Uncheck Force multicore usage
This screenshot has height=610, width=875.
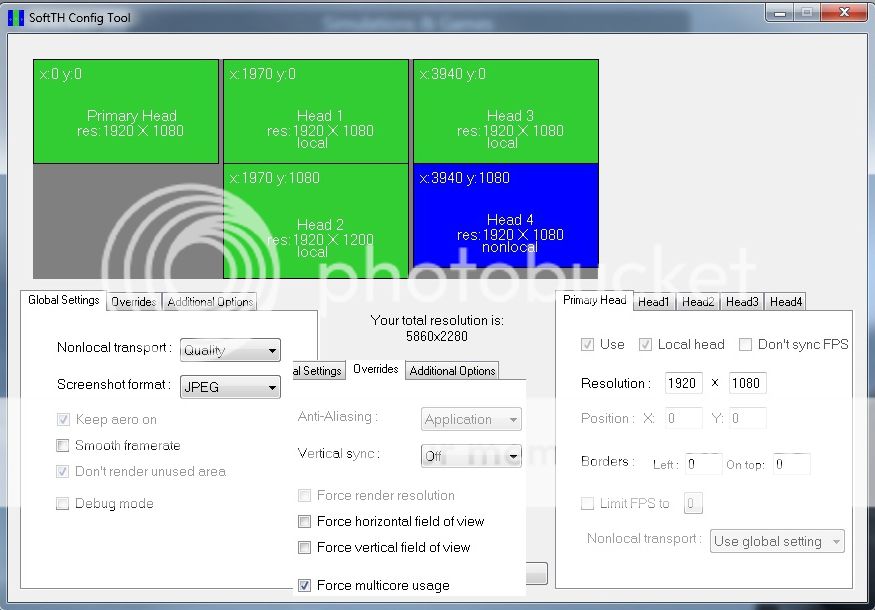[x=305, y=585]
